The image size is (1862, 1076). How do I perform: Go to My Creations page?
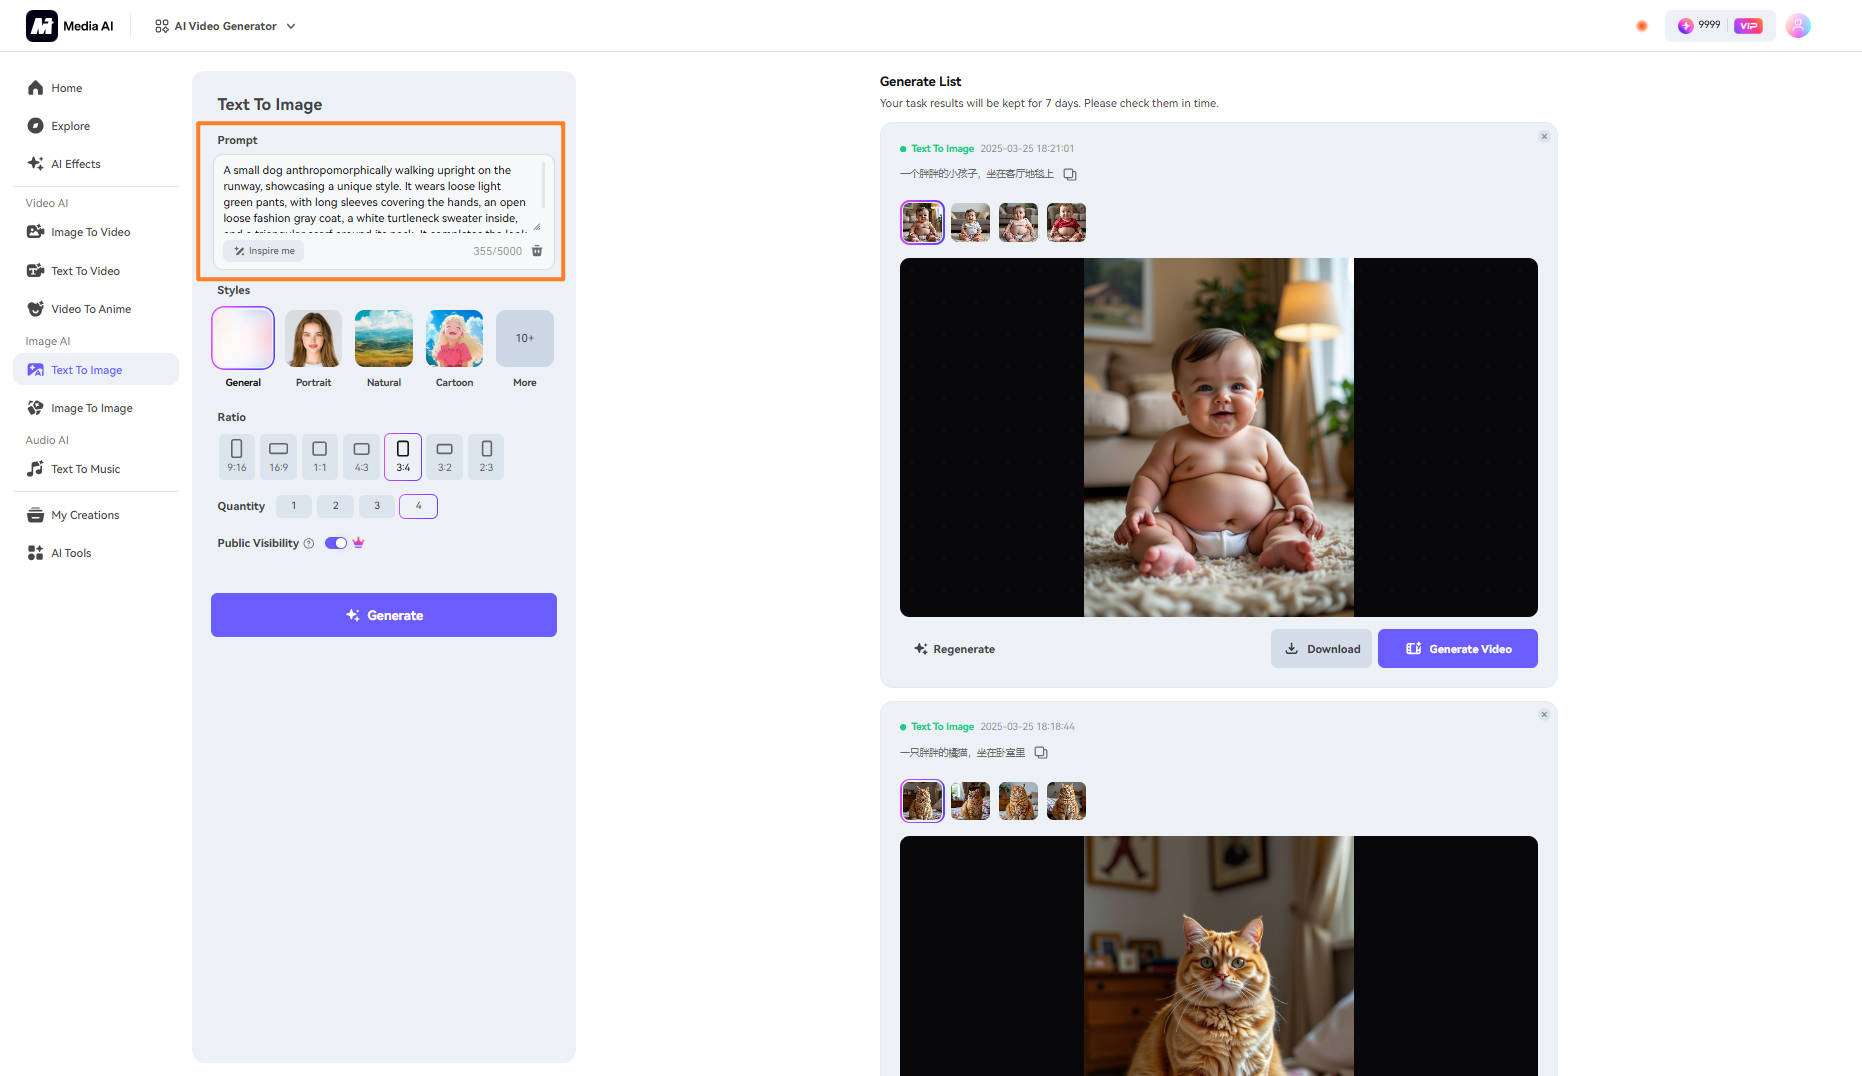pyautogui.click(x=85, y=515)
